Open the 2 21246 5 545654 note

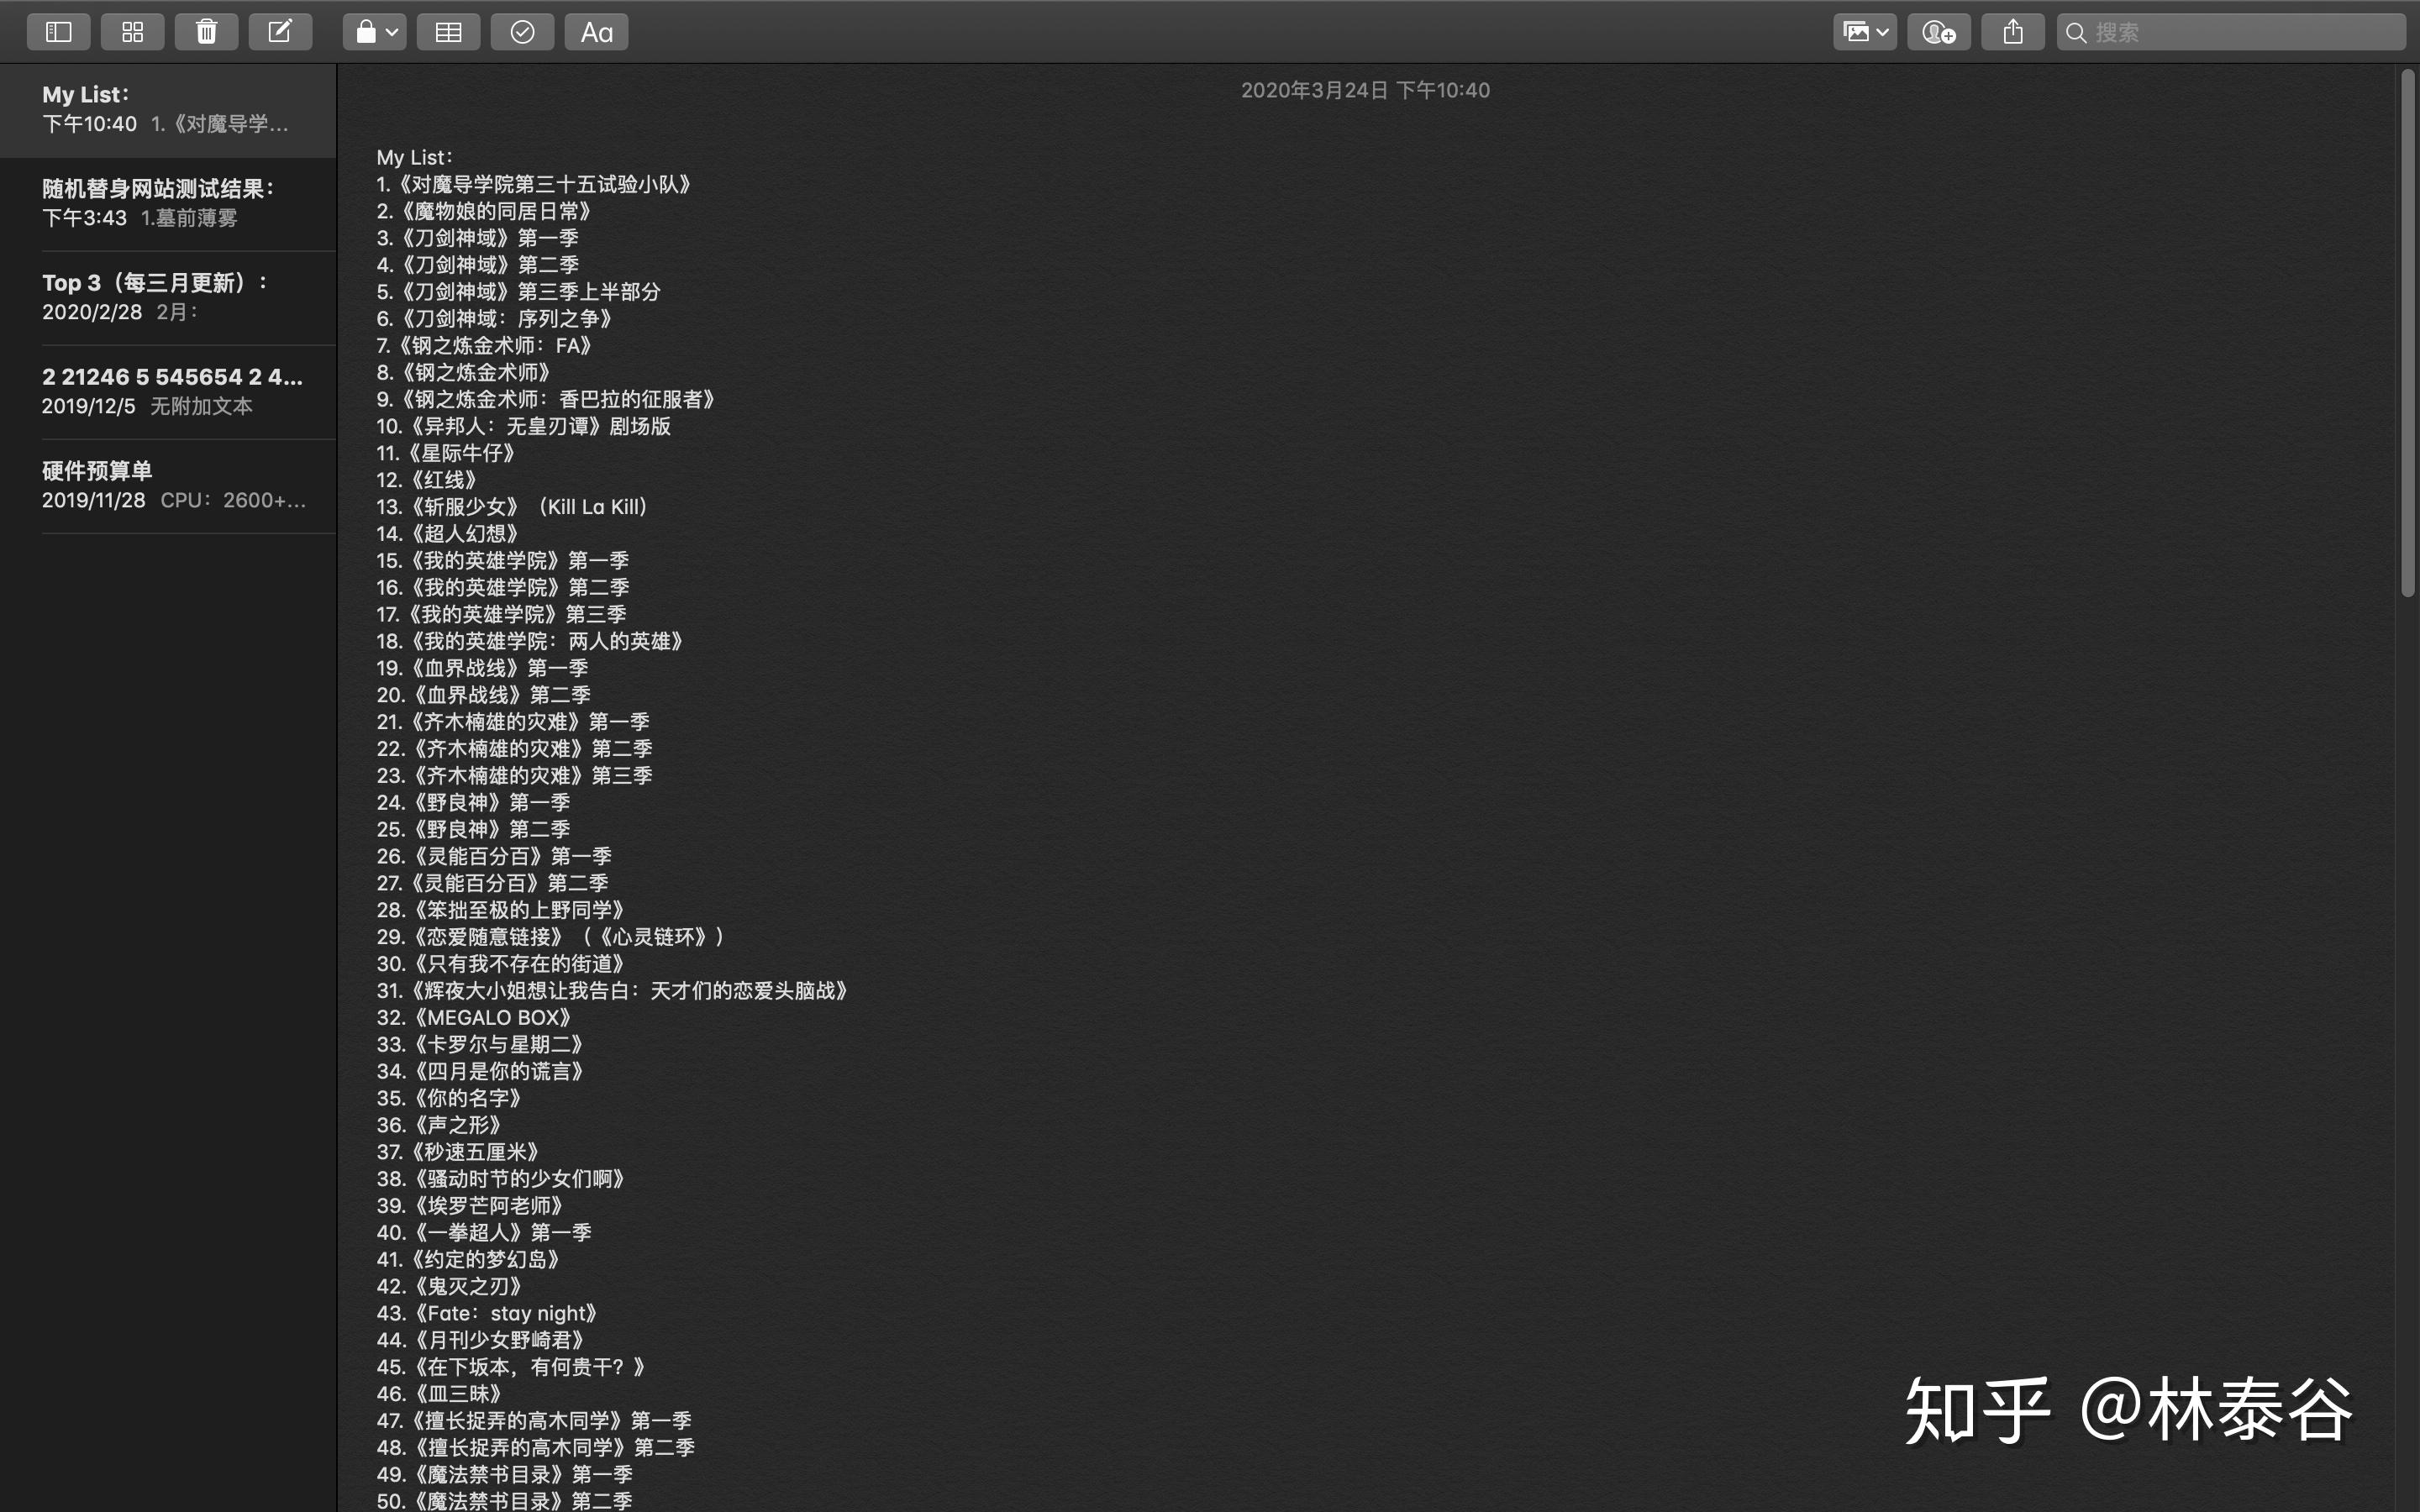pos(168,392)
